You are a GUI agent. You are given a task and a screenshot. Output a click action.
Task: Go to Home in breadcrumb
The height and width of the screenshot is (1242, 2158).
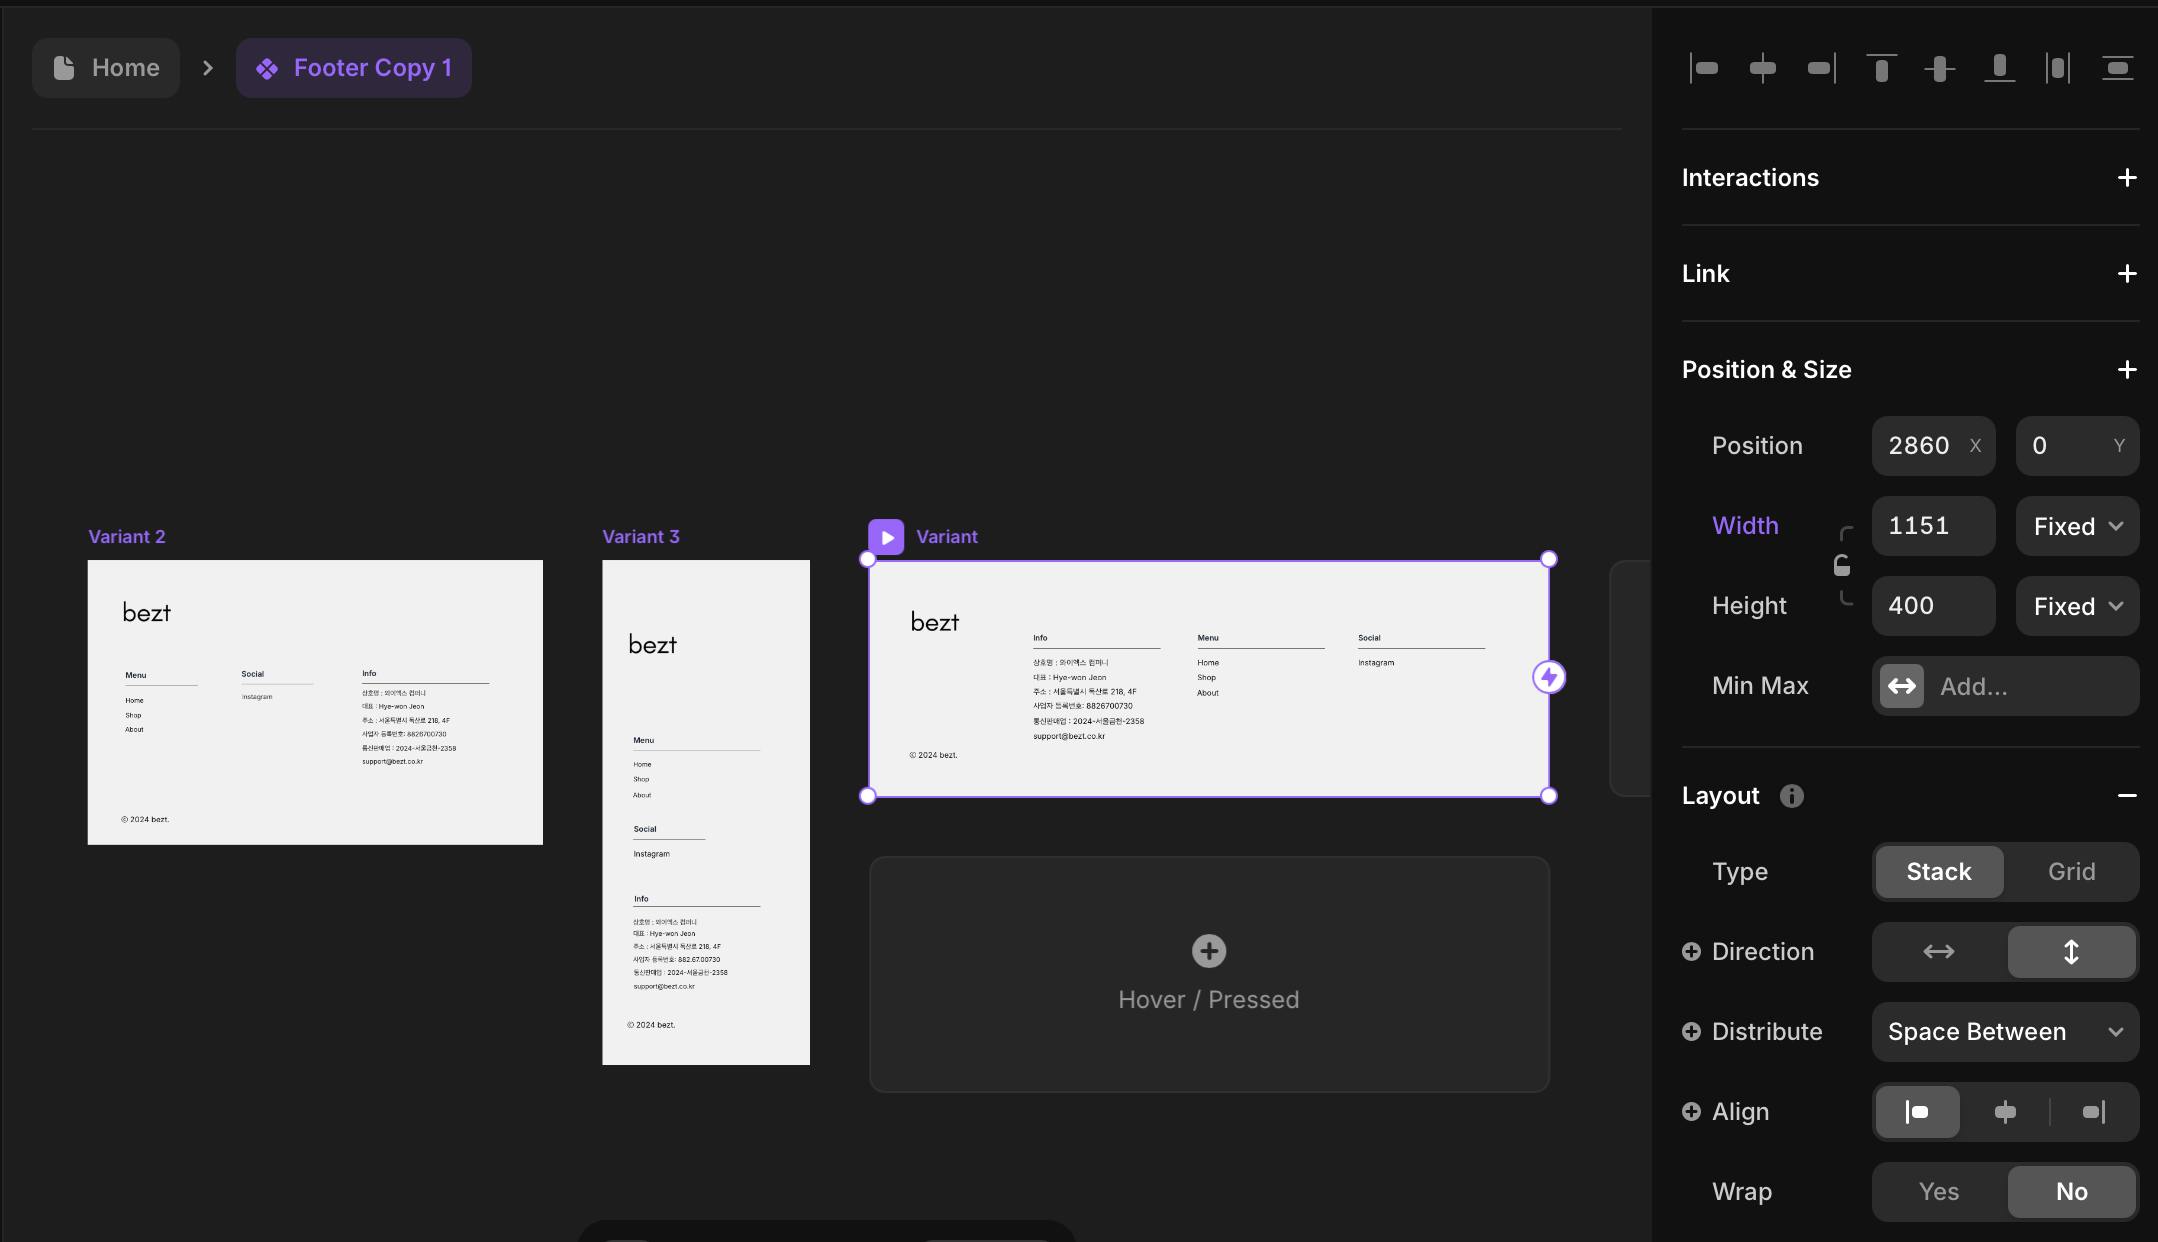(107, 68)
